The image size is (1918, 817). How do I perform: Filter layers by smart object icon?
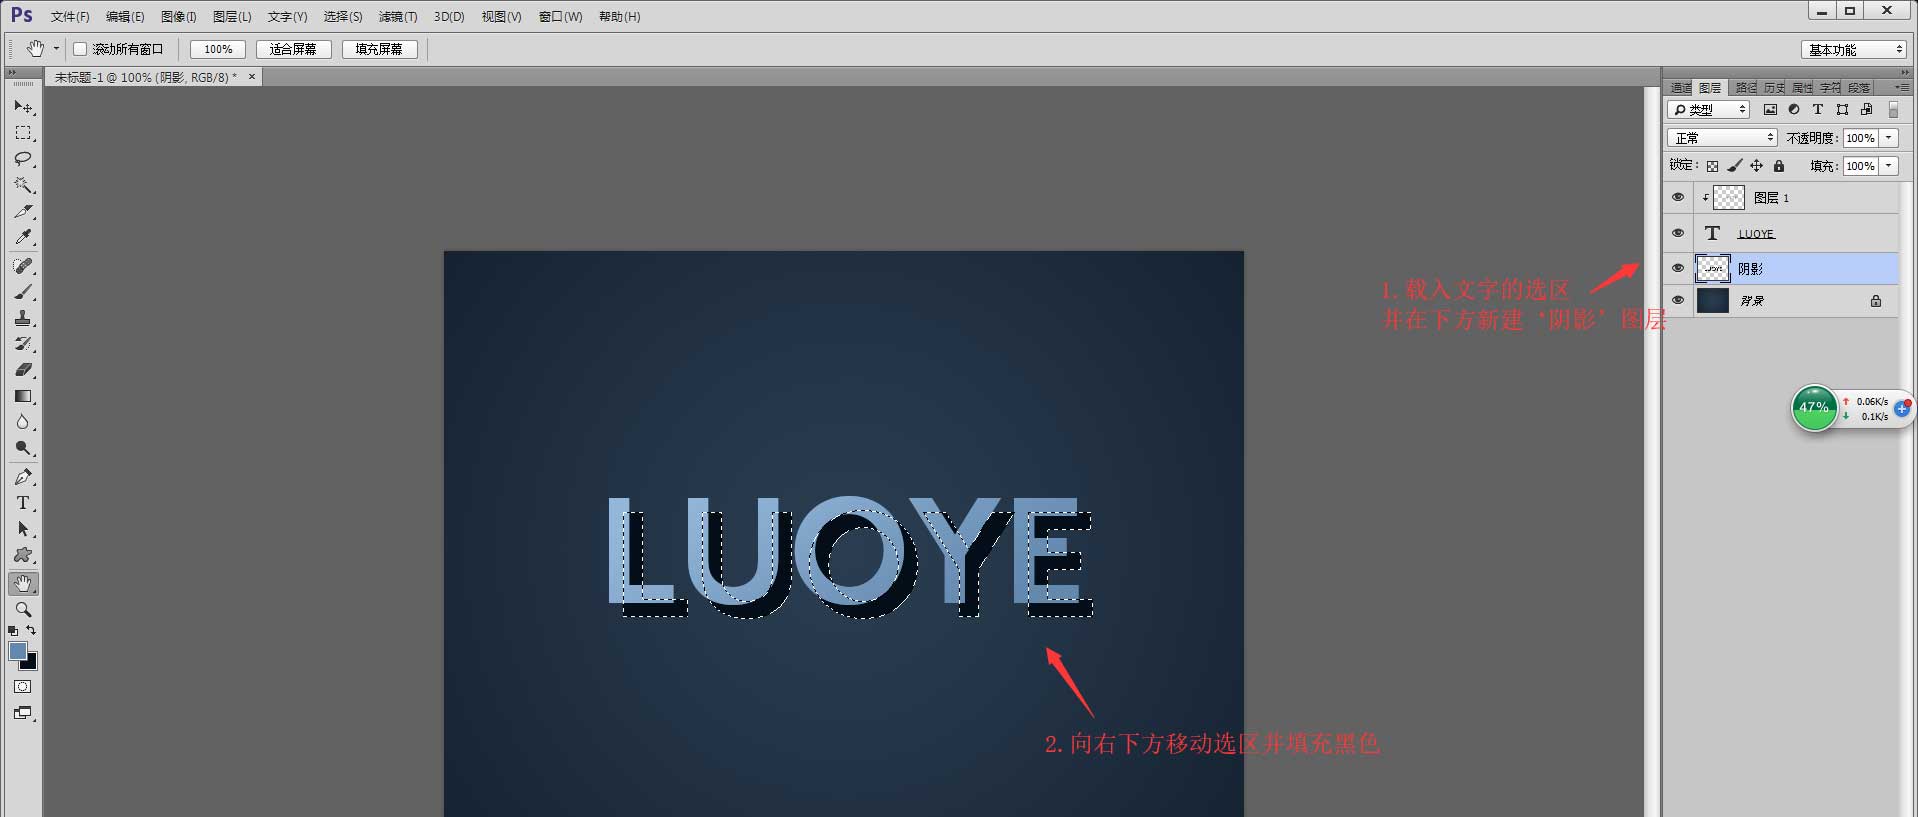[1866, 110]
